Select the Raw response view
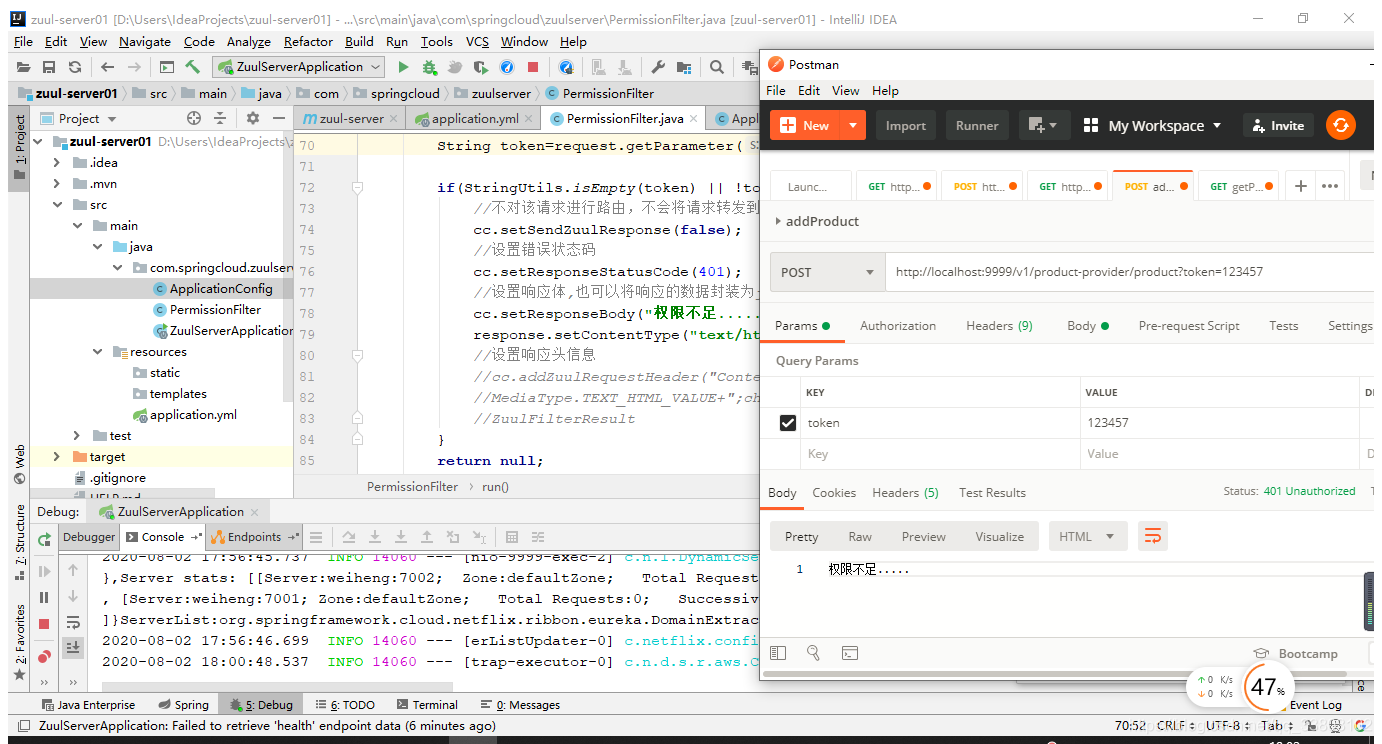The height and width of the screenshot is (744, 1382). tap(860, 536)
